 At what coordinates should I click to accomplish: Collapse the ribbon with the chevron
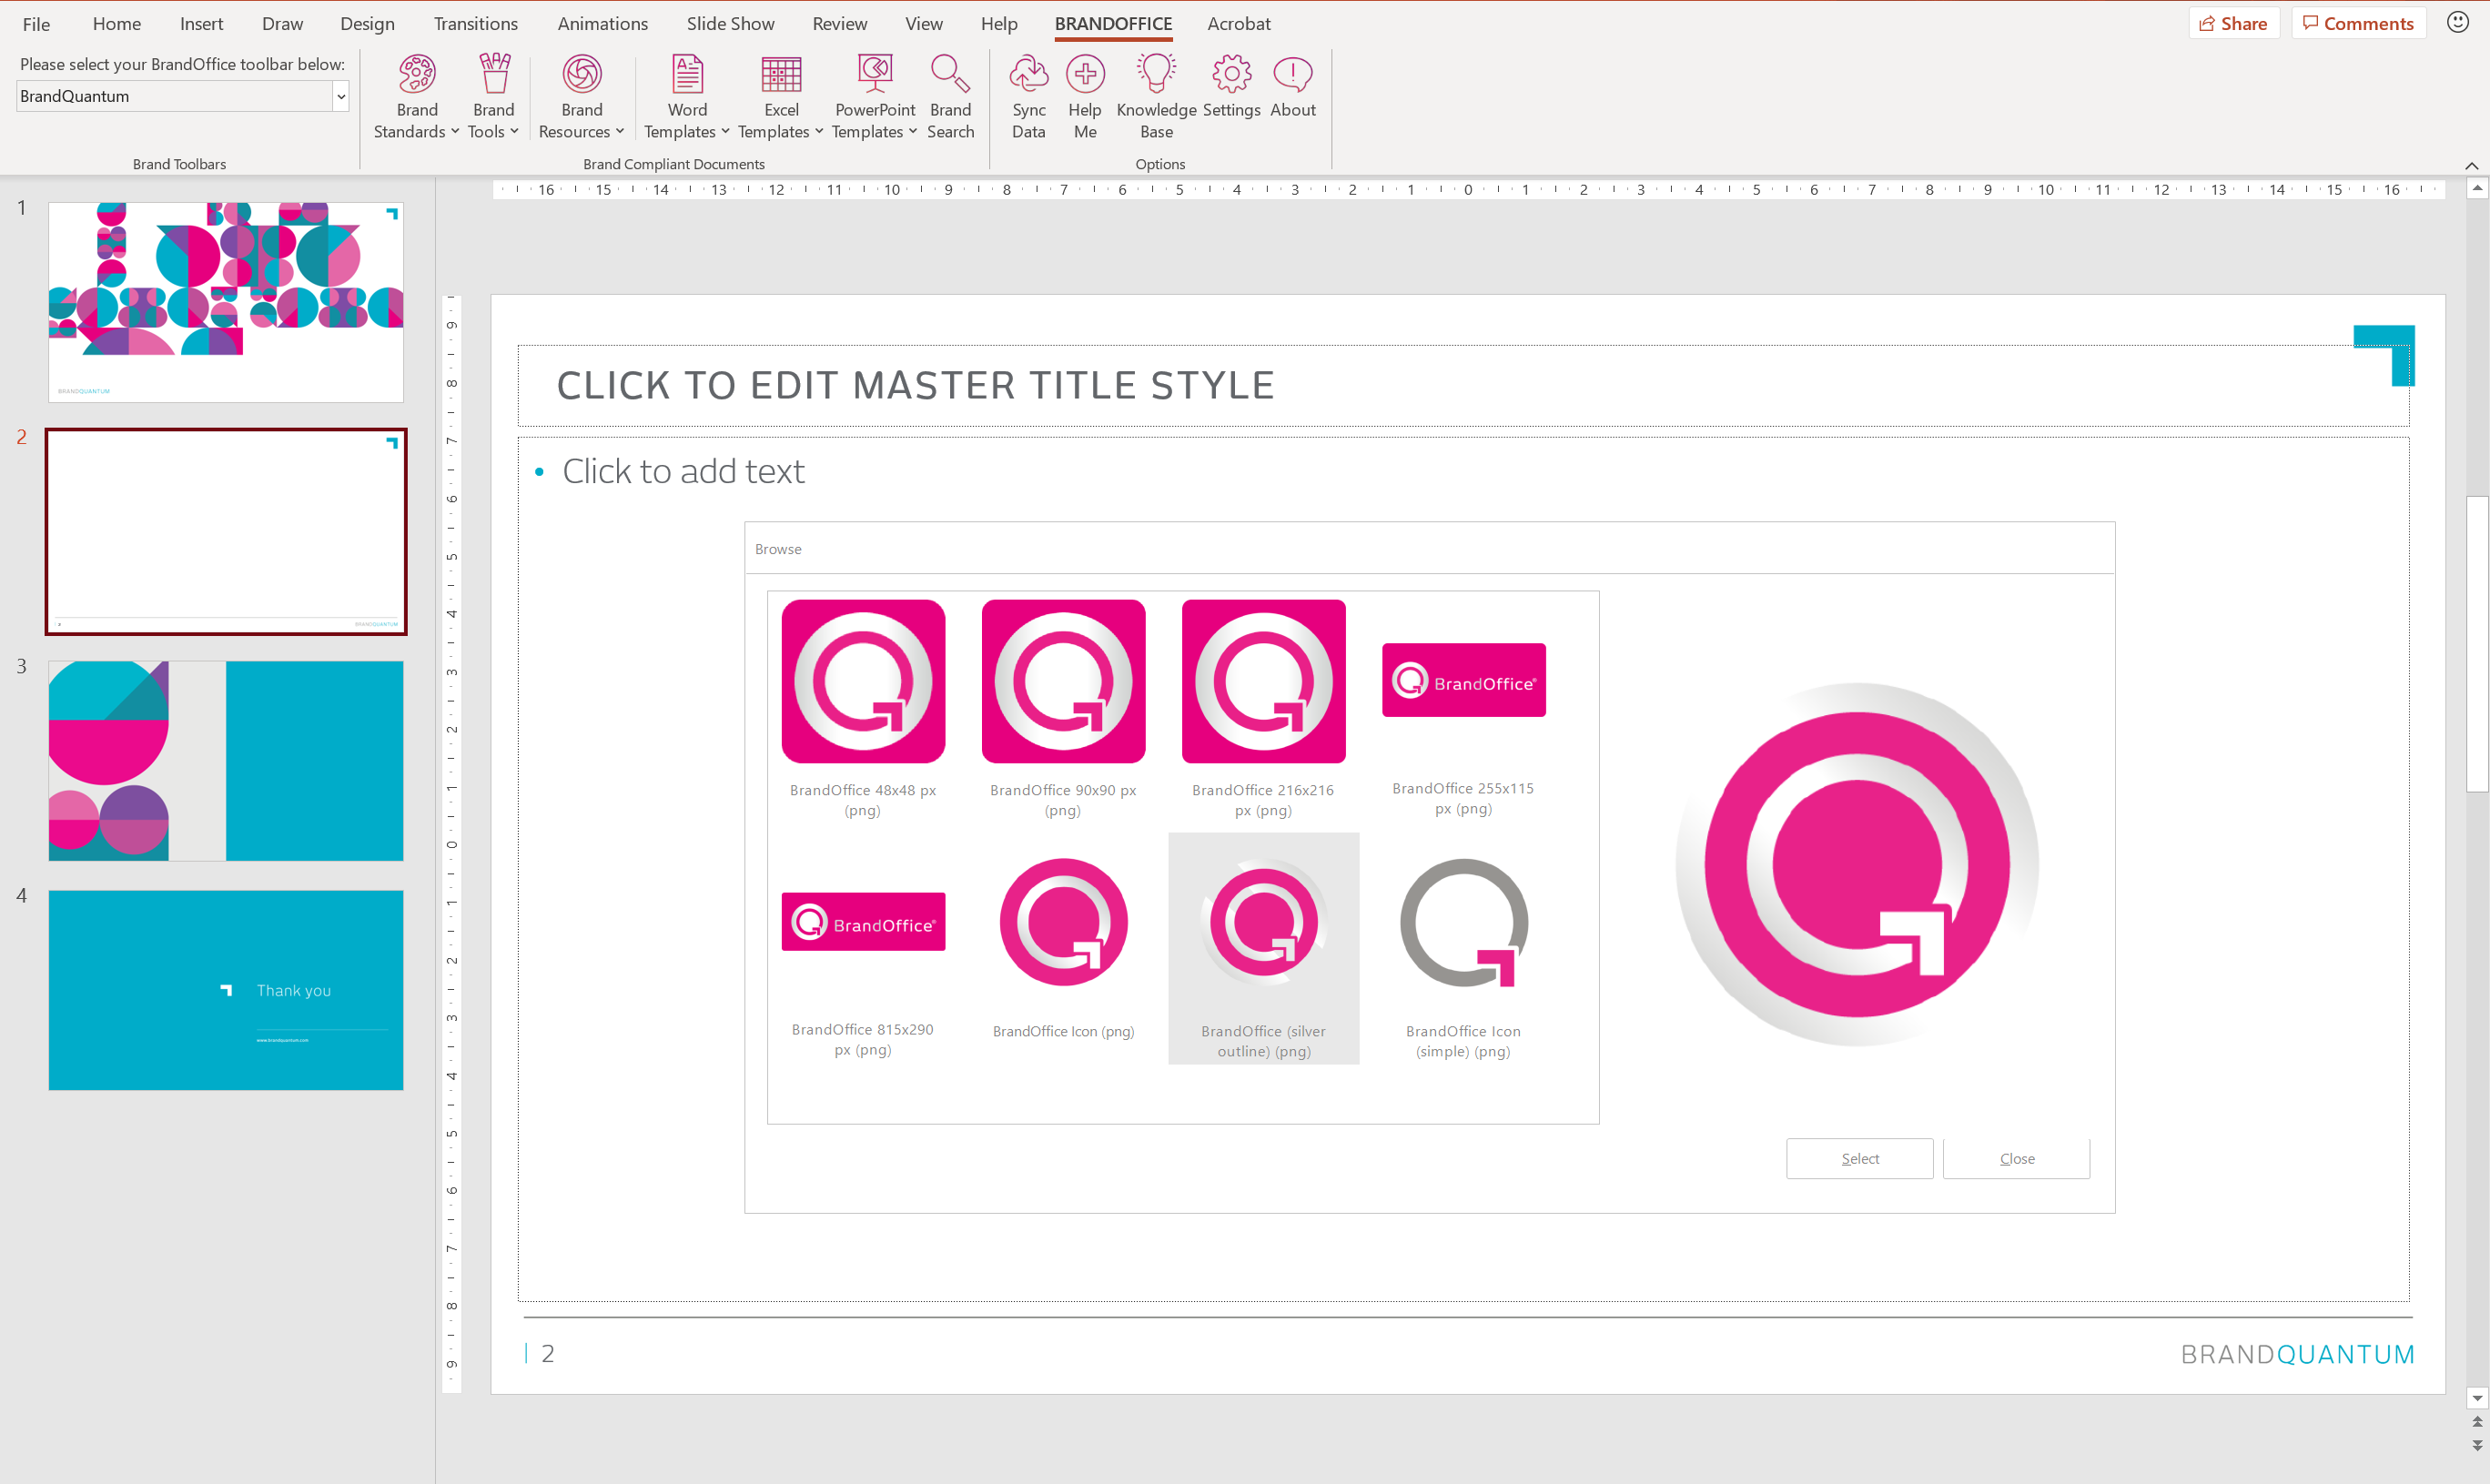(x=2471, y=165)
